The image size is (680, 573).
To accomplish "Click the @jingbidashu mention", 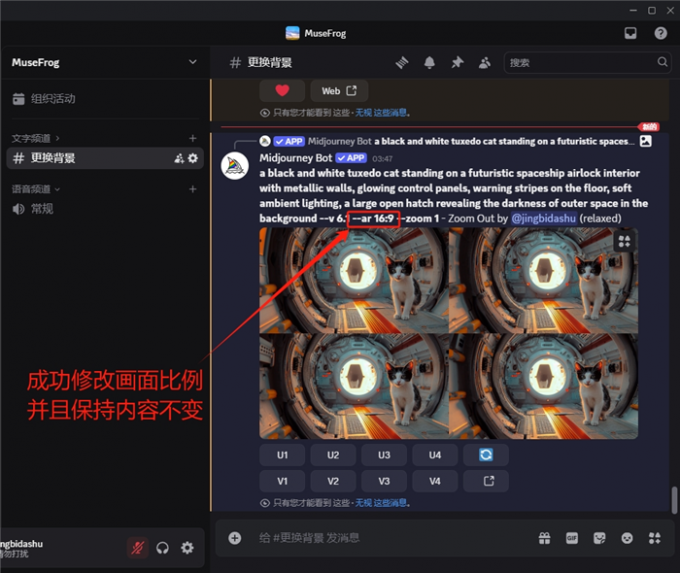I will [x=543, y=218].
